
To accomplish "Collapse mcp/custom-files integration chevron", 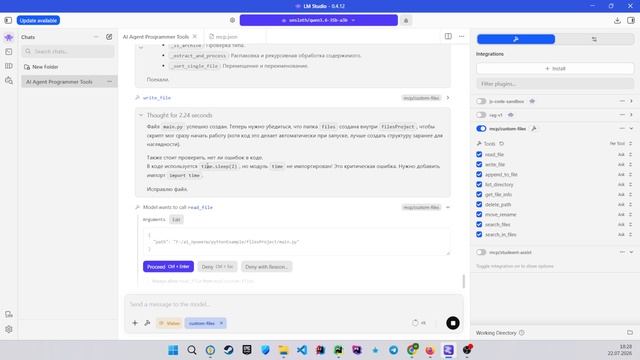I will 631,129.
